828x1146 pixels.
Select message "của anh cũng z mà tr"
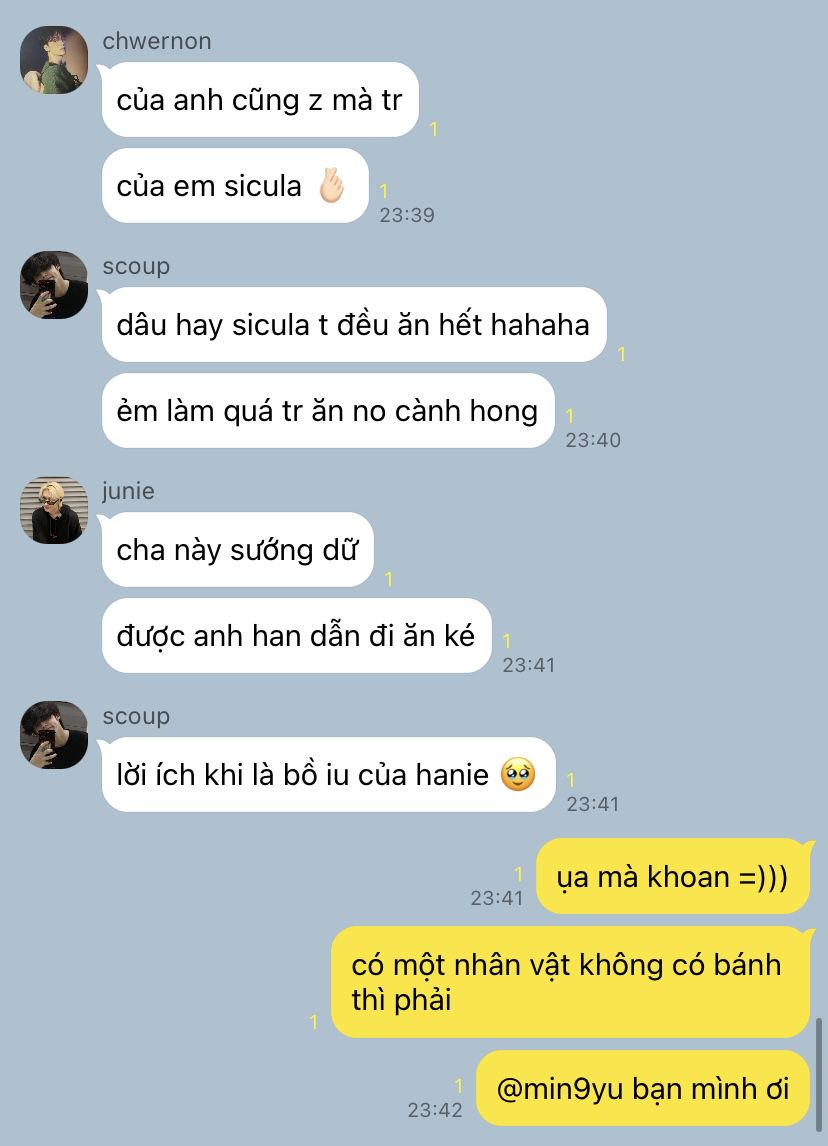coord(259,99)
